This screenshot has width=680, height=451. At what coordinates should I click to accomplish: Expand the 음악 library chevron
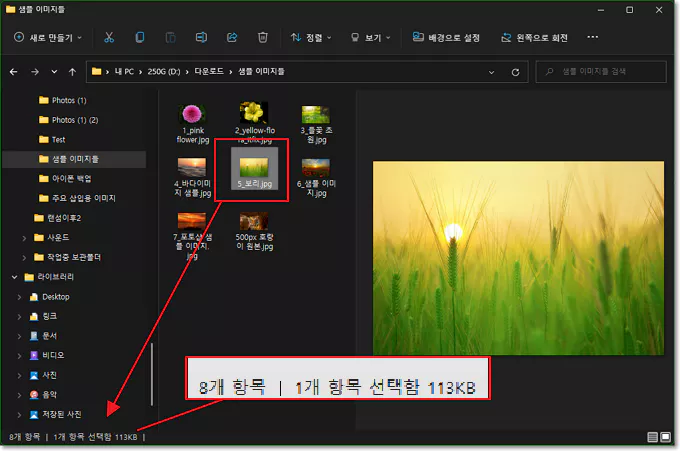20,395
